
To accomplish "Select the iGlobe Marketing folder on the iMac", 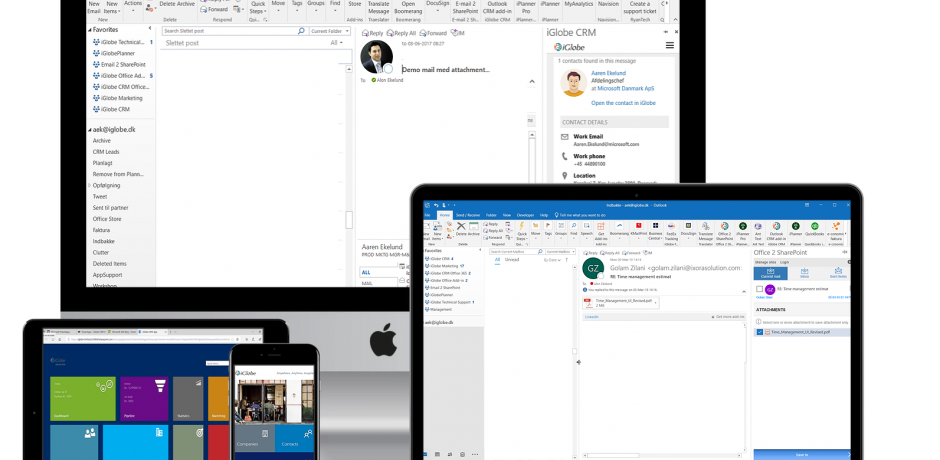I will (122, 98).
